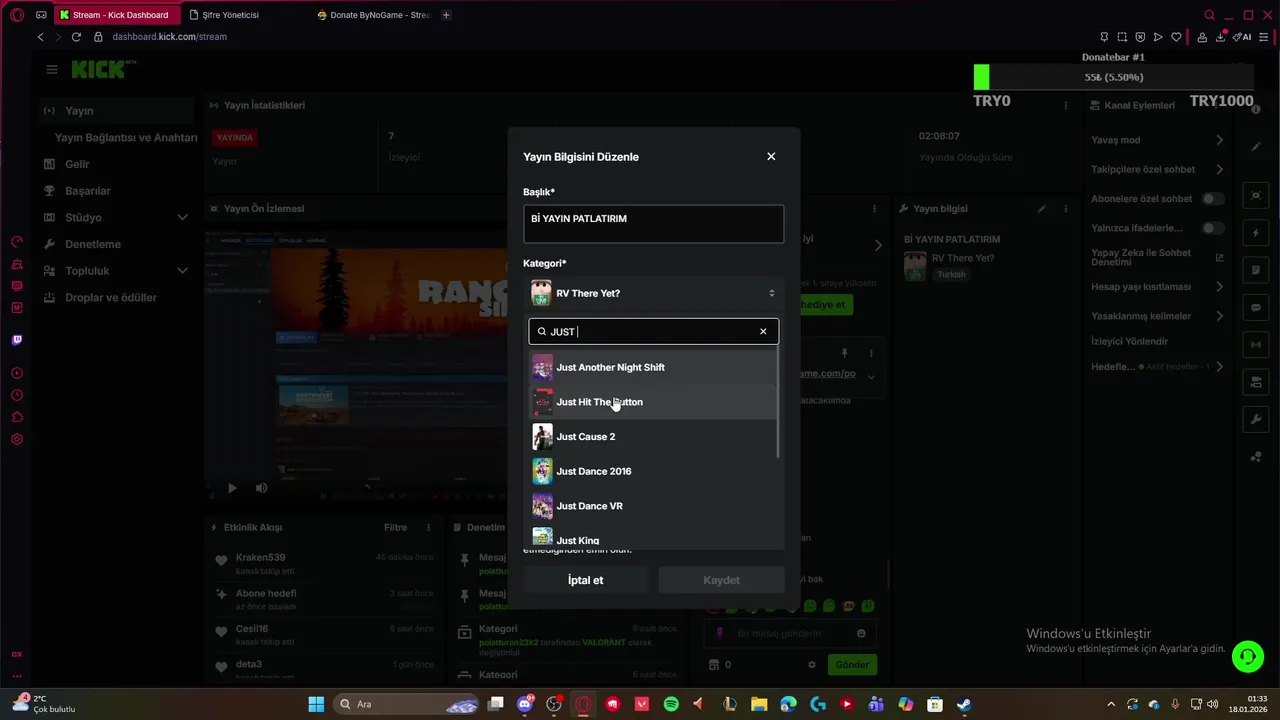1280x720 pixels.
Task: Open Yayın sidebar section
Action: (x=117, y=111)
